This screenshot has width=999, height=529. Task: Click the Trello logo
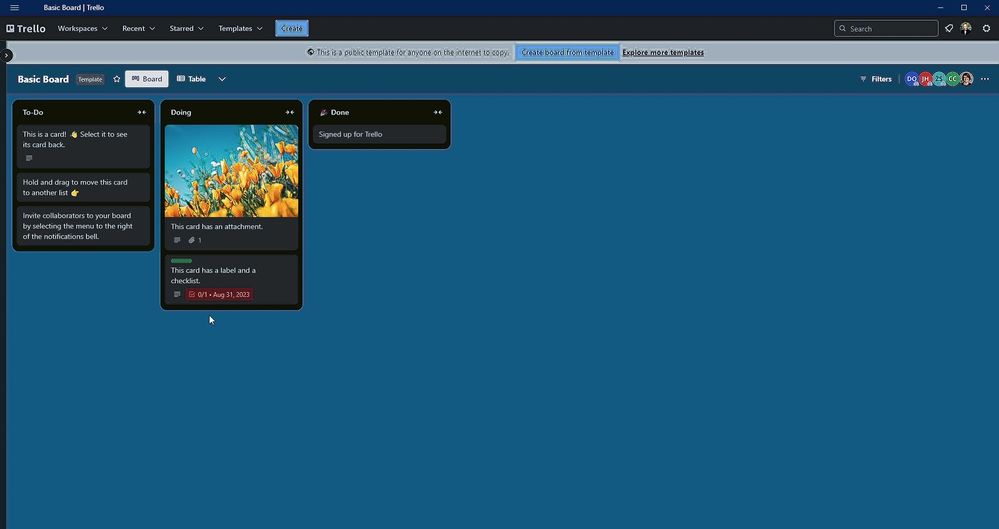[x=26, y=29]
